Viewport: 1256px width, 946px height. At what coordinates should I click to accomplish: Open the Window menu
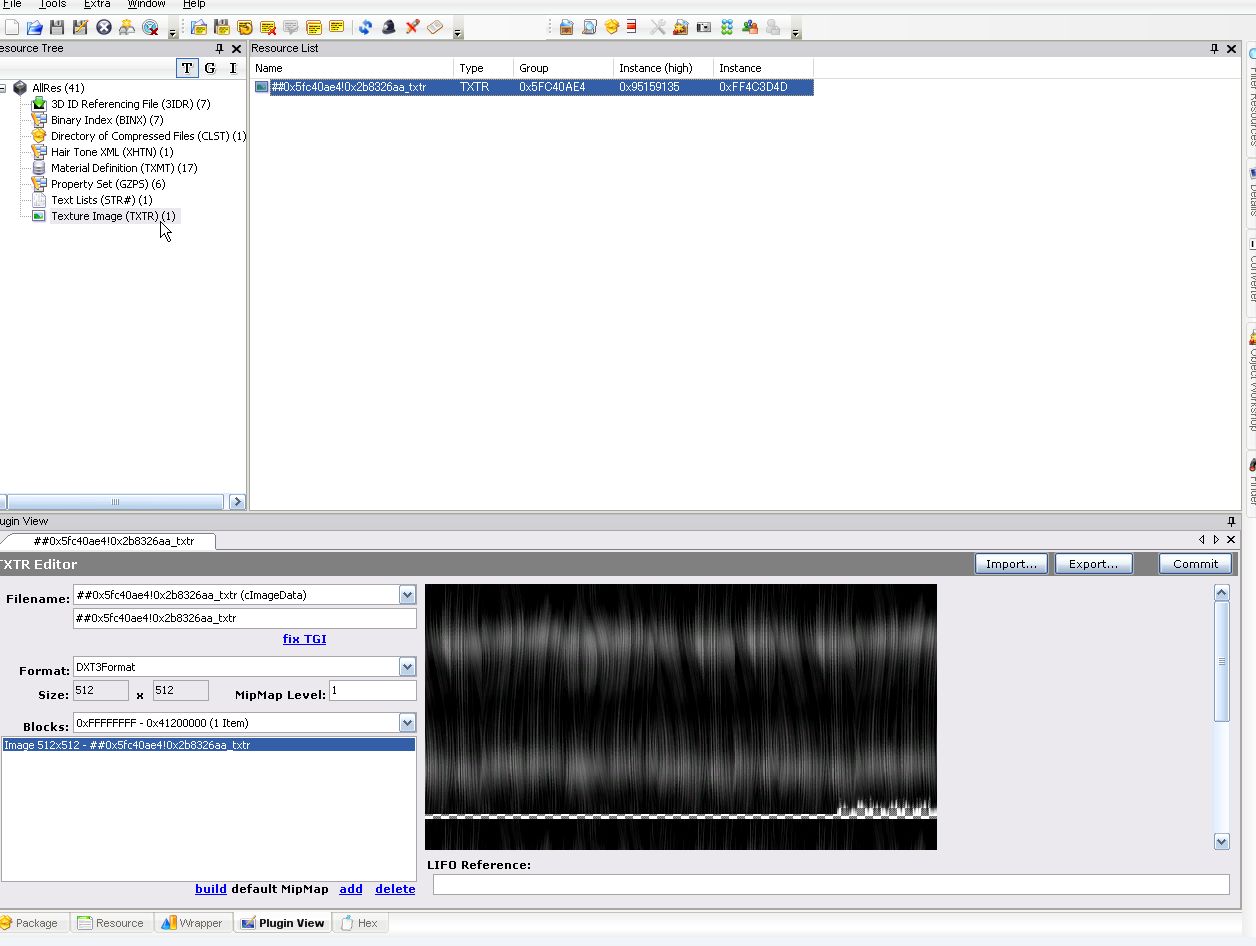point(146,5)
